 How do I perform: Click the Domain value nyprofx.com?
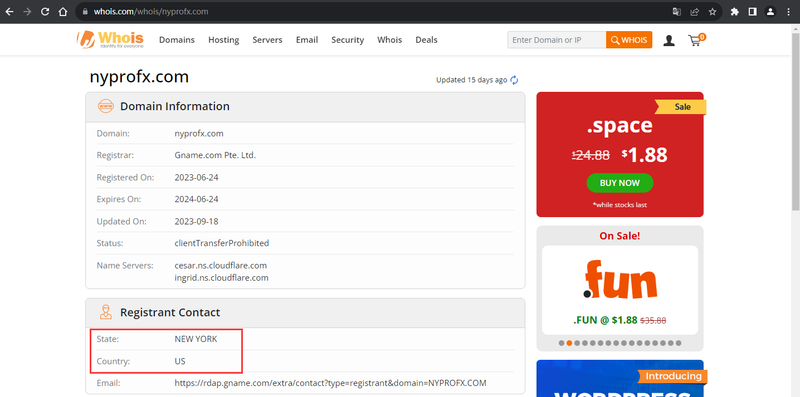[x=199, y=134]
